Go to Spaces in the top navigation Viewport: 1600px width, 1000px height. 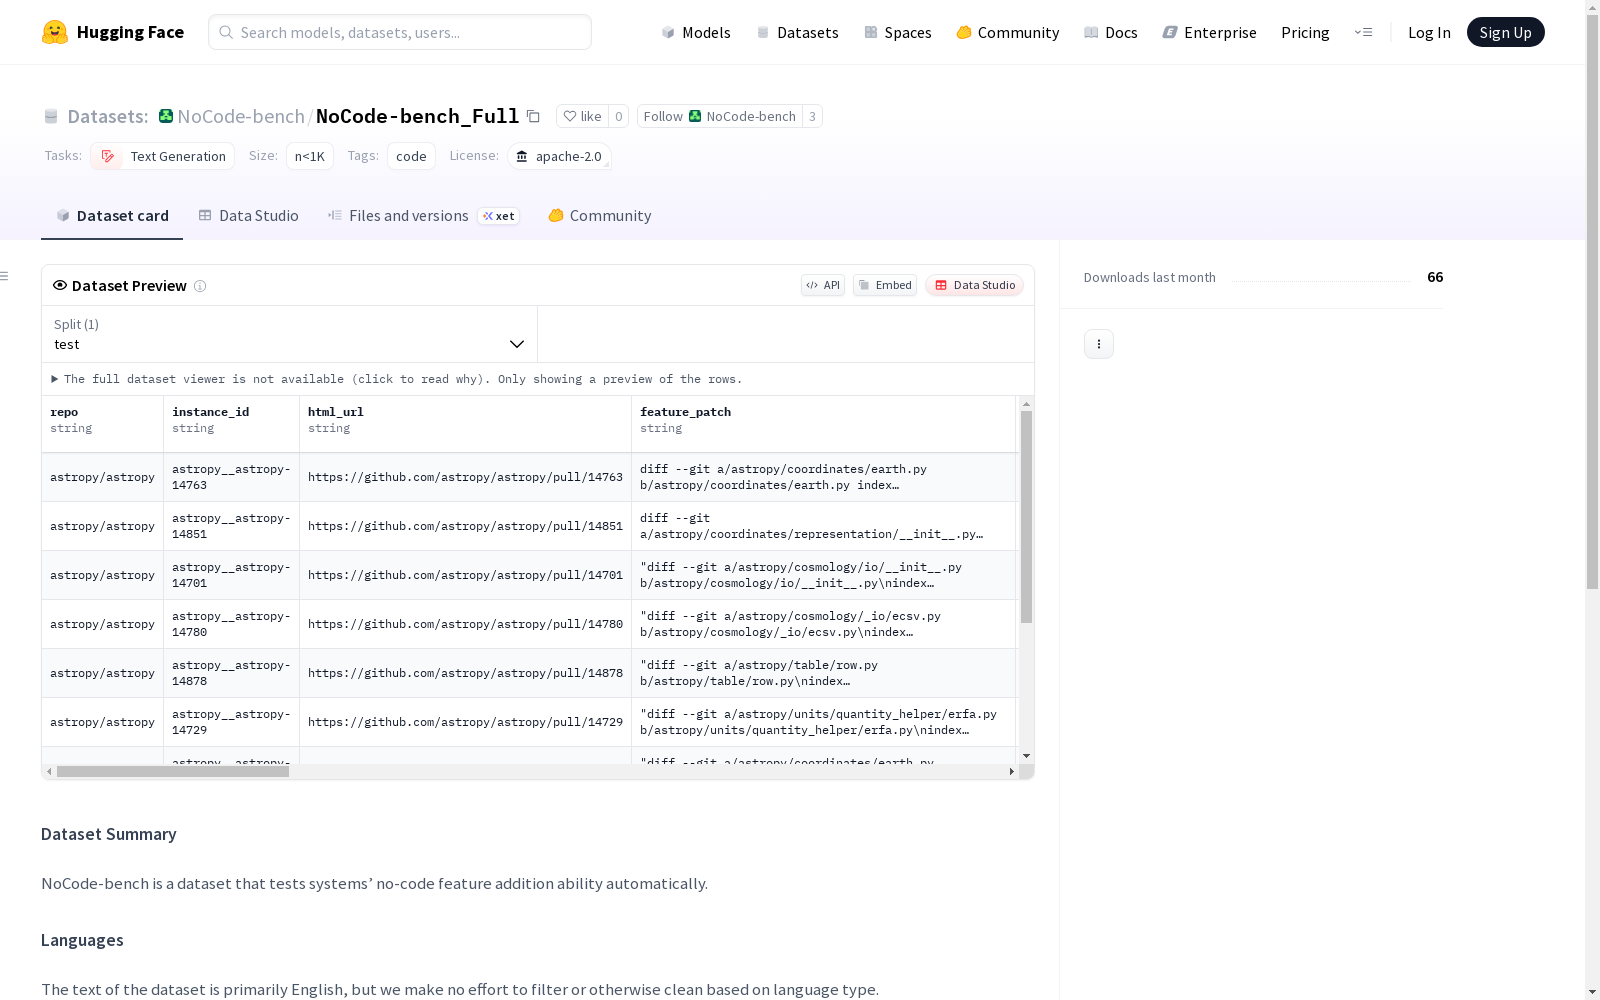pos(897,32)
